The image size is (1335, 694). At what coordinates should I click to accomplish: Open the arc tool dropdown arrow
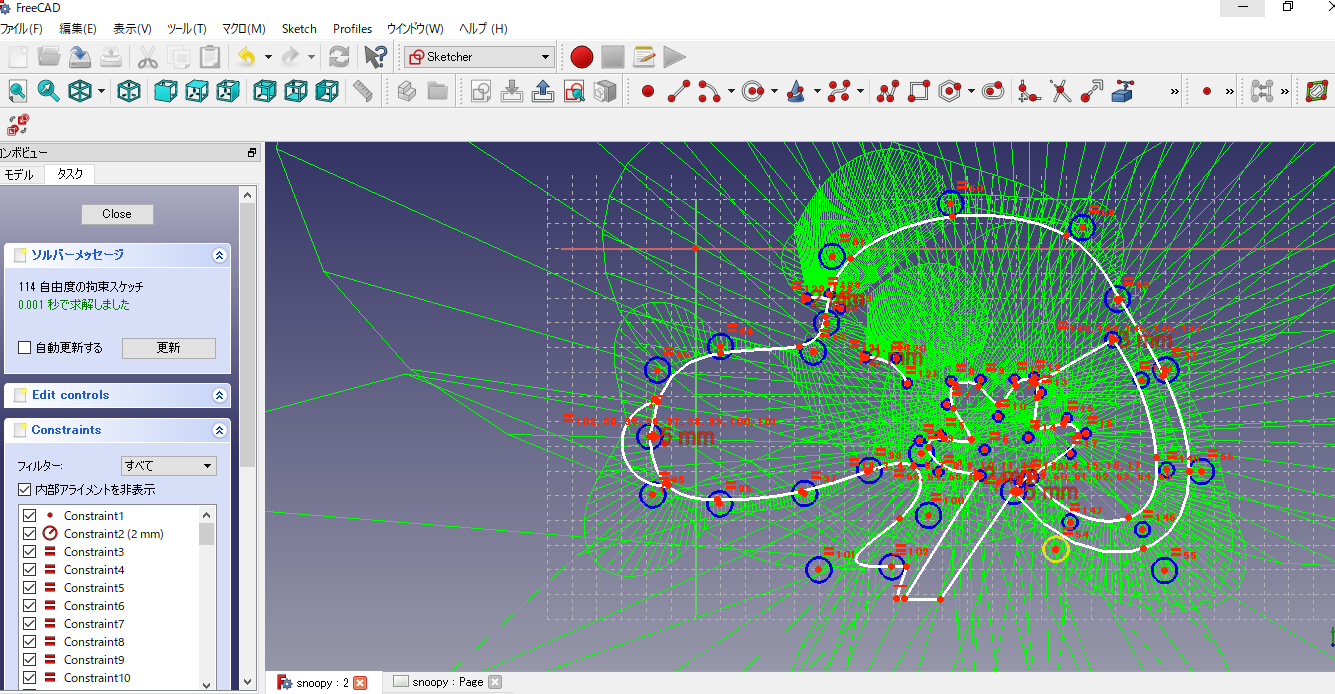coord(731,92)
